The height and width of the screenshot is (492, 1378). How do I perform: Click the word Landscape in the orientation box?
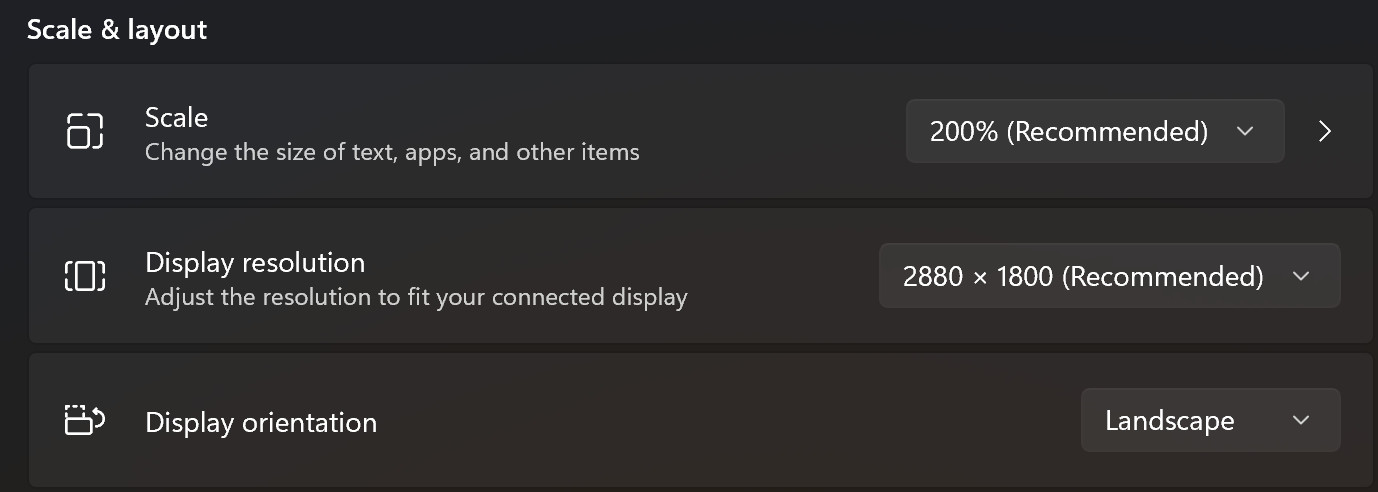1169,421
